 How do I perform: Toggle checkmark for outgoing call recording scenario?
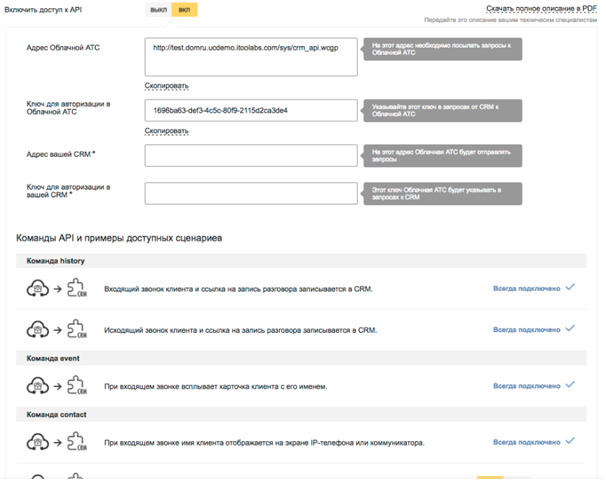[x=570, y=329]
